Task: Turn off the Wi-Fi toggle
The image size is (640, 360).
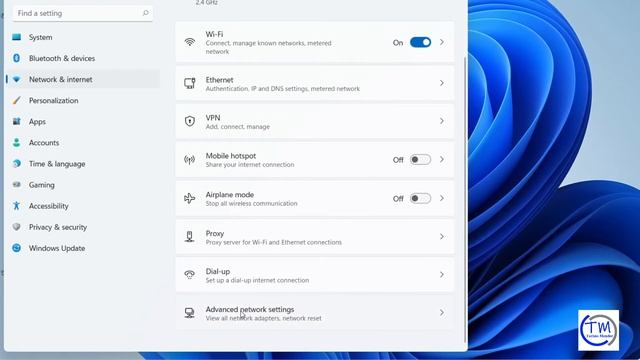Action: pos(420,42)
